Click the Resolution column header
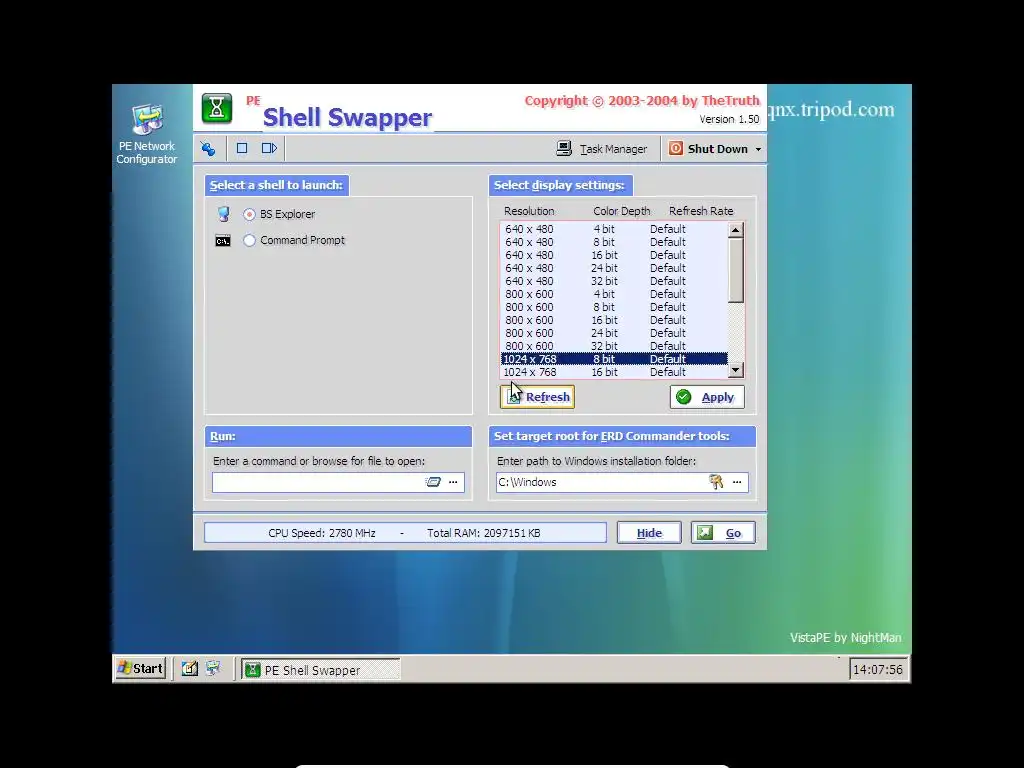Screen dimensions: 1024x768 click(x=529, y=211)
